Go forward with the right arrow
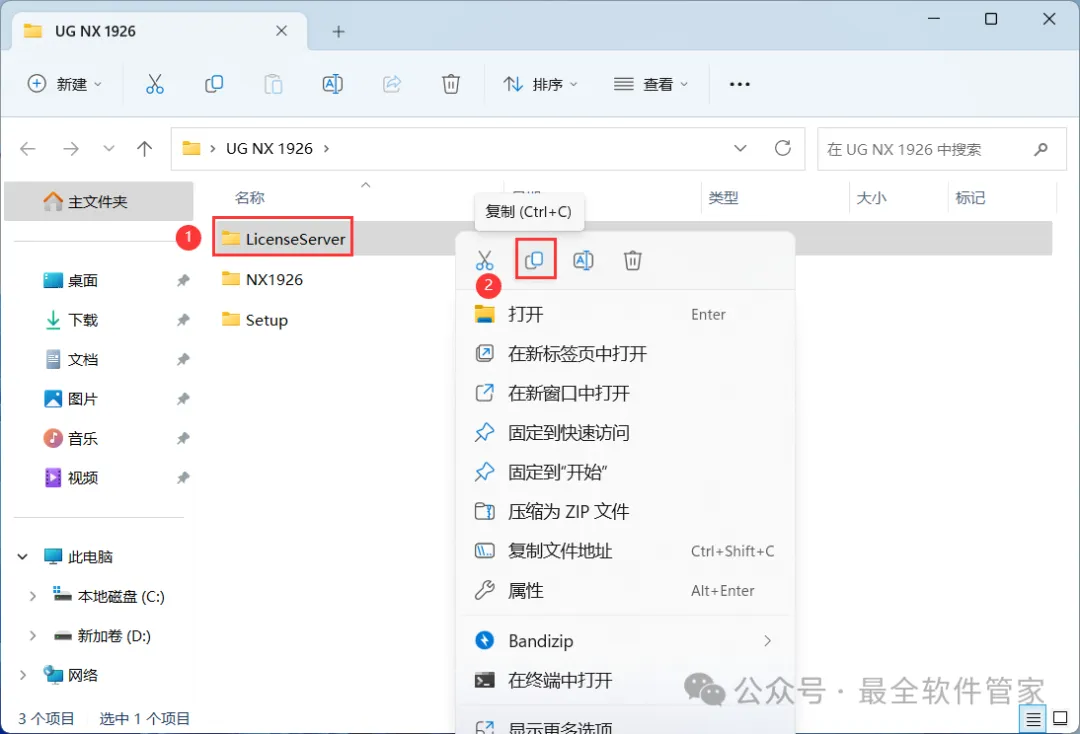 71,148
